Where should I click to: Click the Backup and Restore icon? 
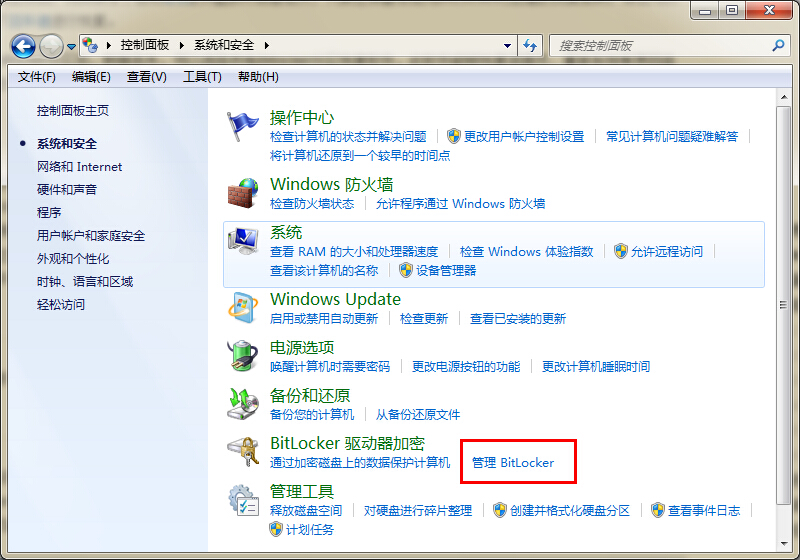click(x=242, y=403)
